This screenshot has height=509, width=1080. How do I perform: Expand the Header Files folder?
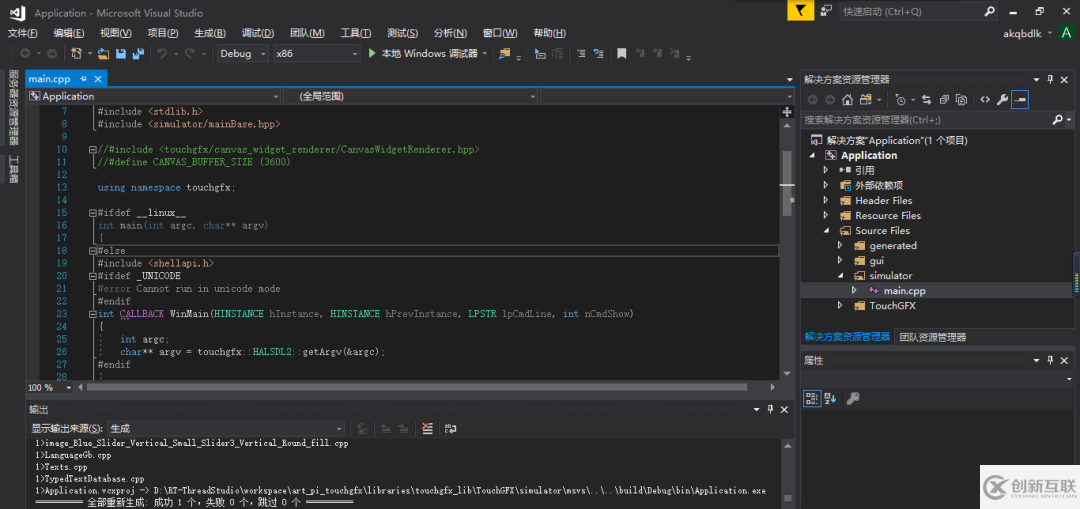tap(826, 200)
